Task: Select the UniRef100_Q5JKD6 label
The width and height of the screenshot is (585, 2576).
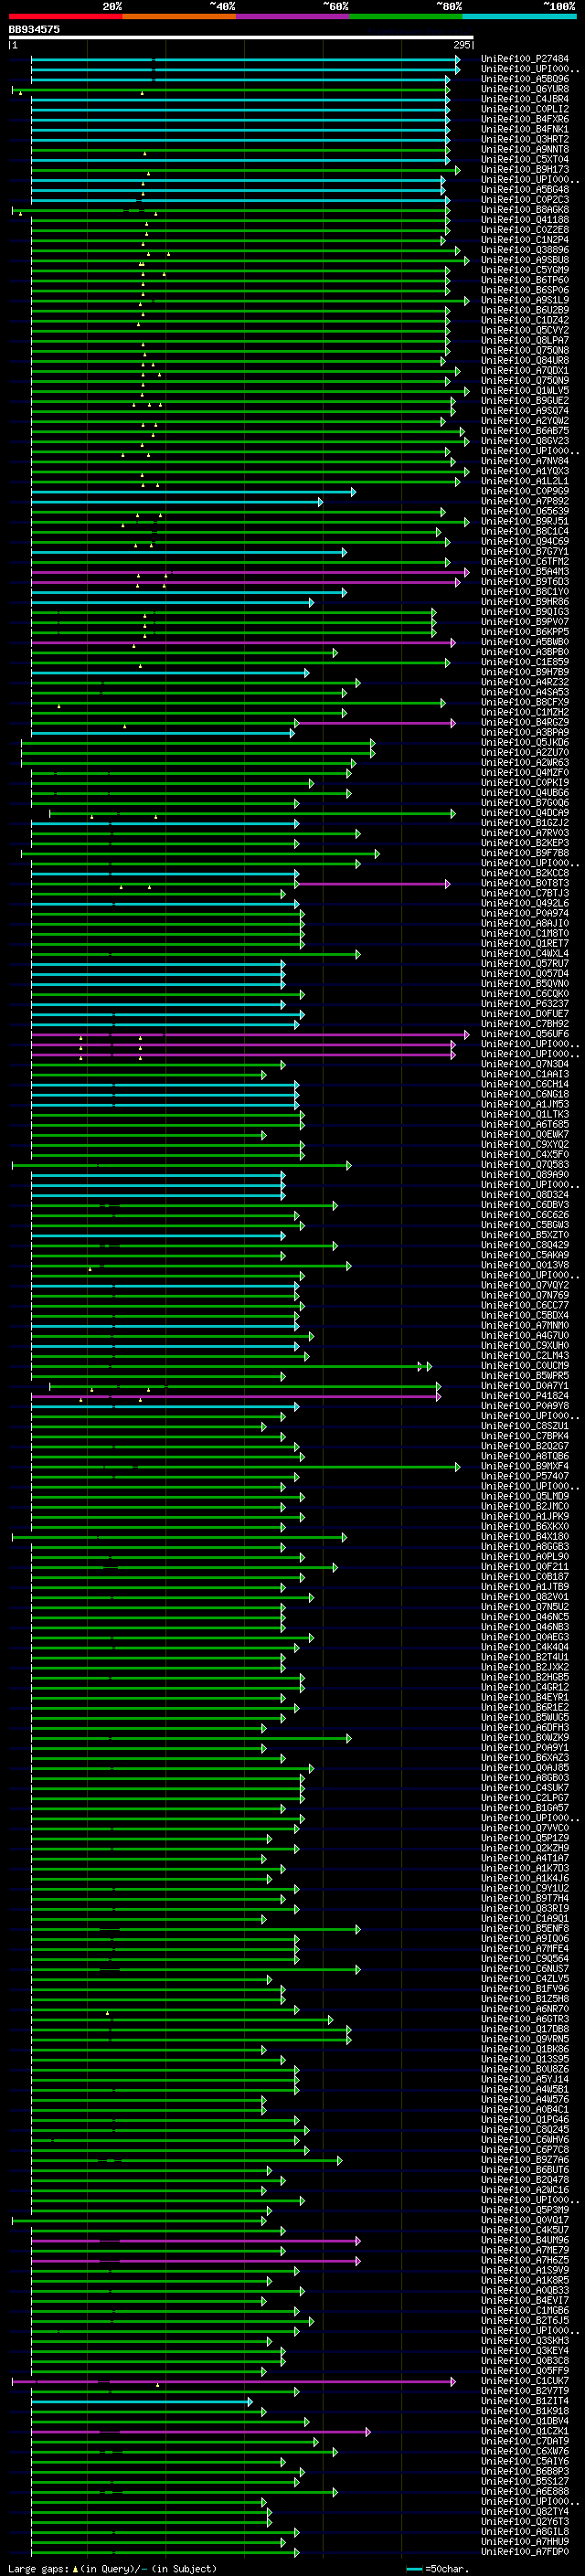Action: point(525,743)
